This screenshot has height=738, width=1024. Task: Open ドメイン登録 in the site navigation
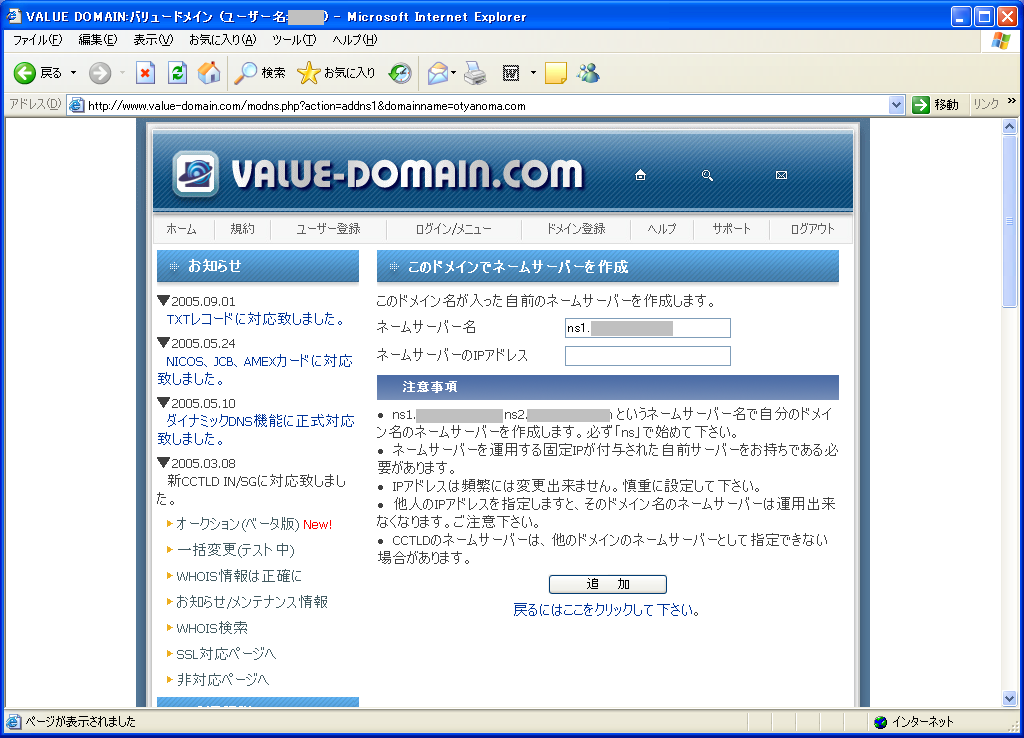[576, 229]
